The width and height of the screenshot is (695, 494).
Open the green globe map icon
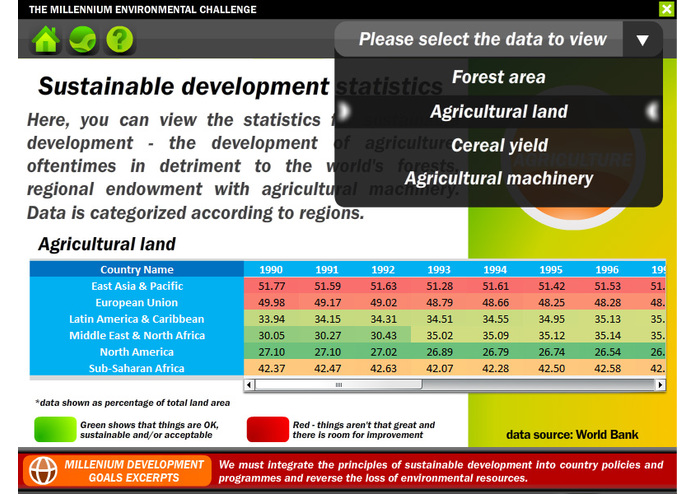pos(82,39)
